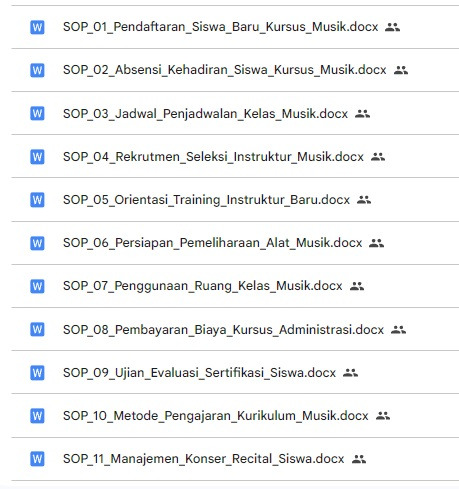Open SOP_03_Jadwal_Penjadwalan_Kelas_Musik.docx

[x=206, y=114]
